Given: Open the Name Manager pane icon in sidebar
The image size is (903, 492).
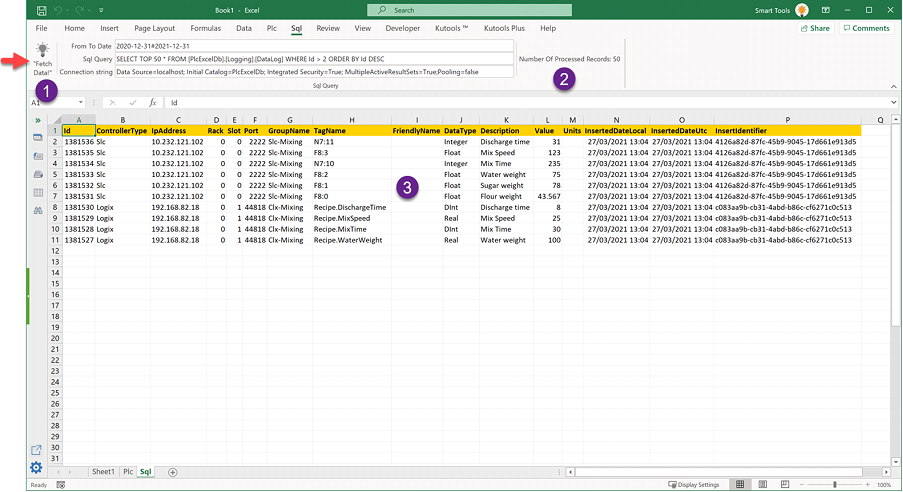Looking at the screenshot, I should pyautogui.click(x=38, y=174).
